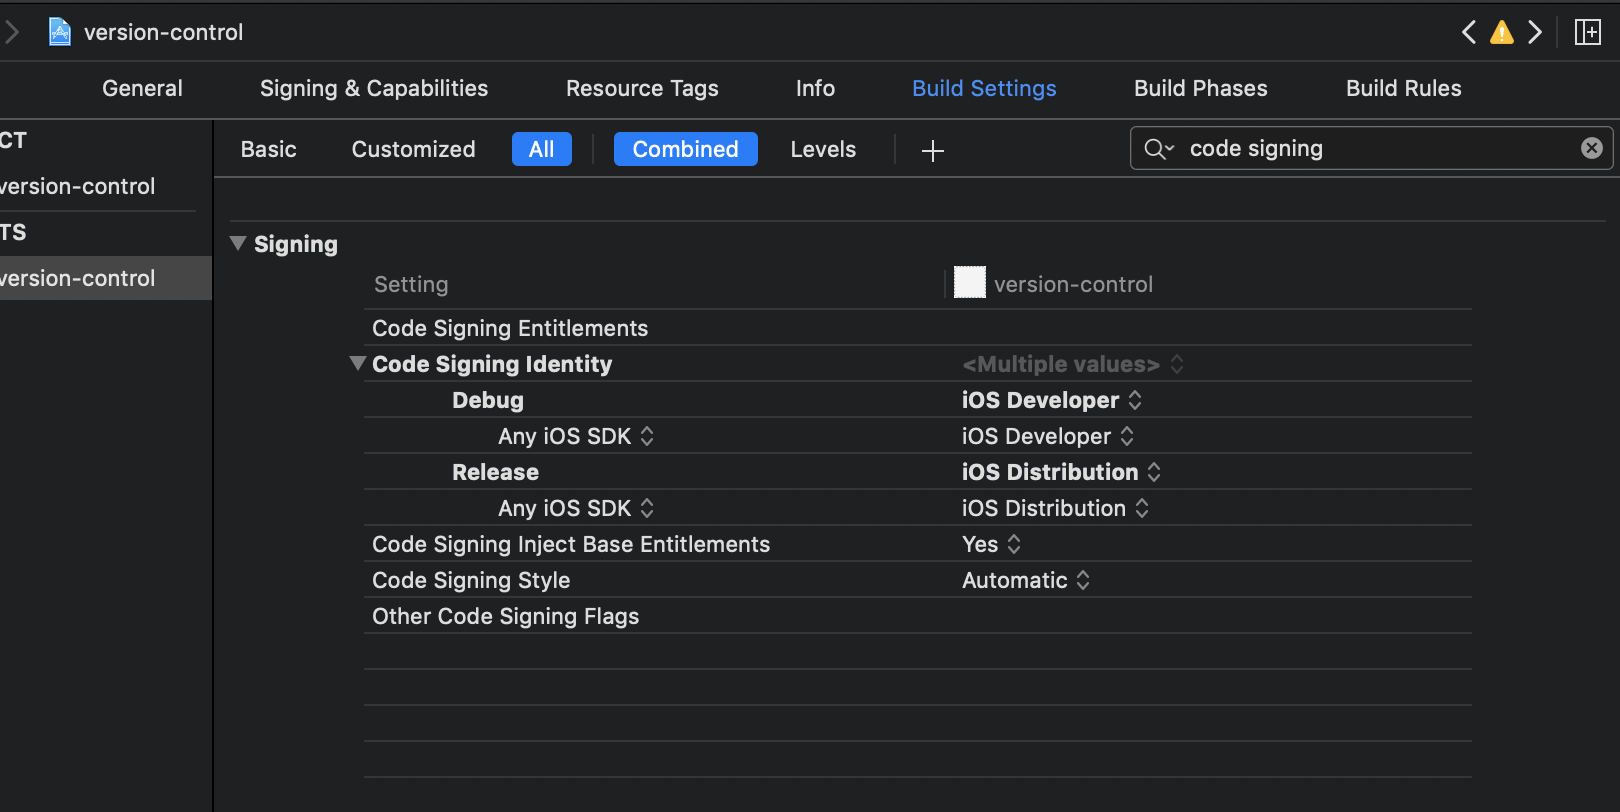Viewport: 1620px width, 812px height.
Task: Open the search magnifier filter options
Action: (1159, 149)
